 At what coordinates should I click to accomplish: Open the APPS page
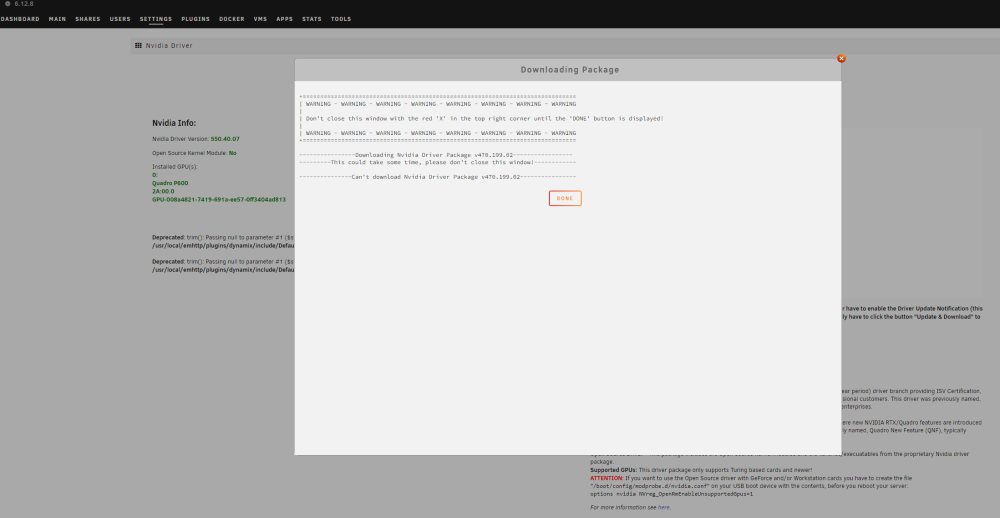(x=284, y=19)
